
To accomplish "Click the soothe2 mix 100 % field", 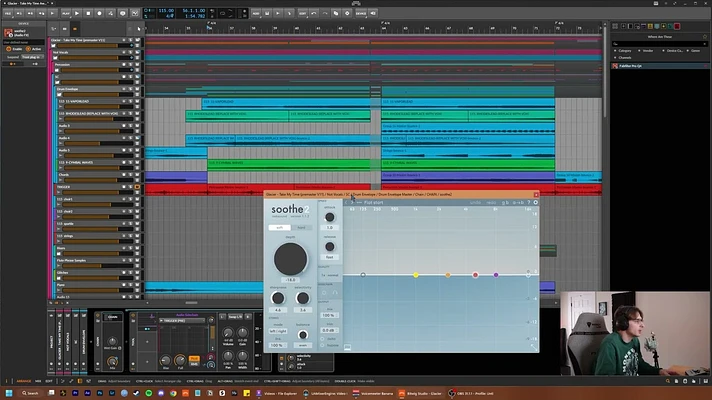I will coord(328,315).
